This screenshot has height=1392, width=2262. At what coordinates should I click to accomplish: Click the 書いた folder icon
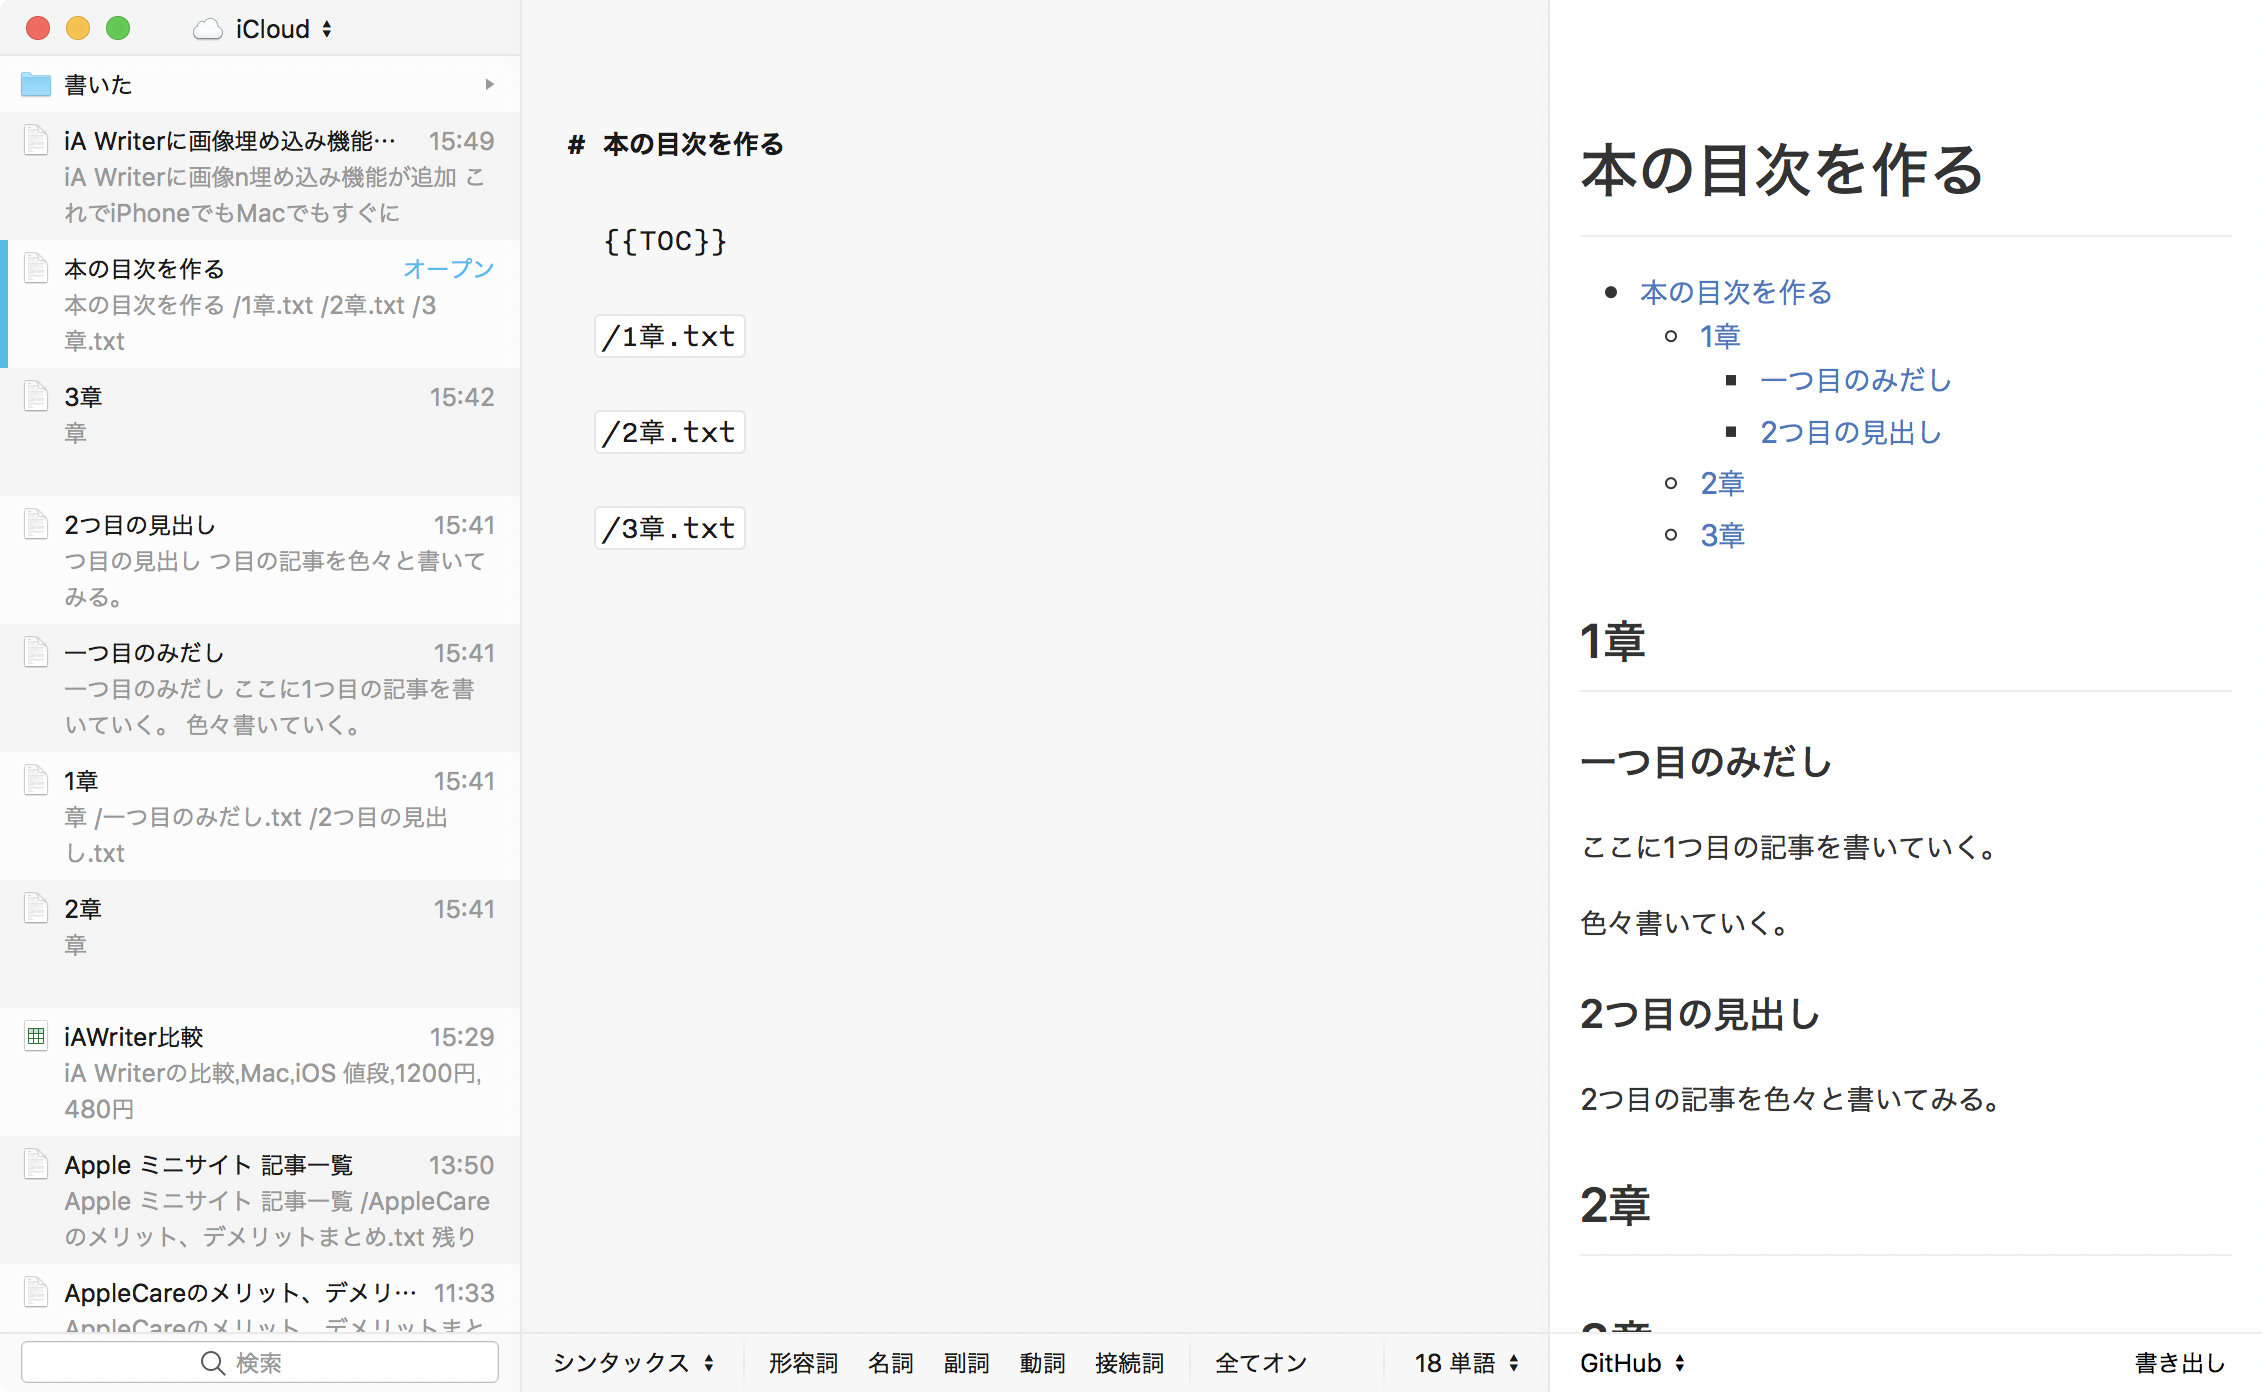click(x=36, y=85)
